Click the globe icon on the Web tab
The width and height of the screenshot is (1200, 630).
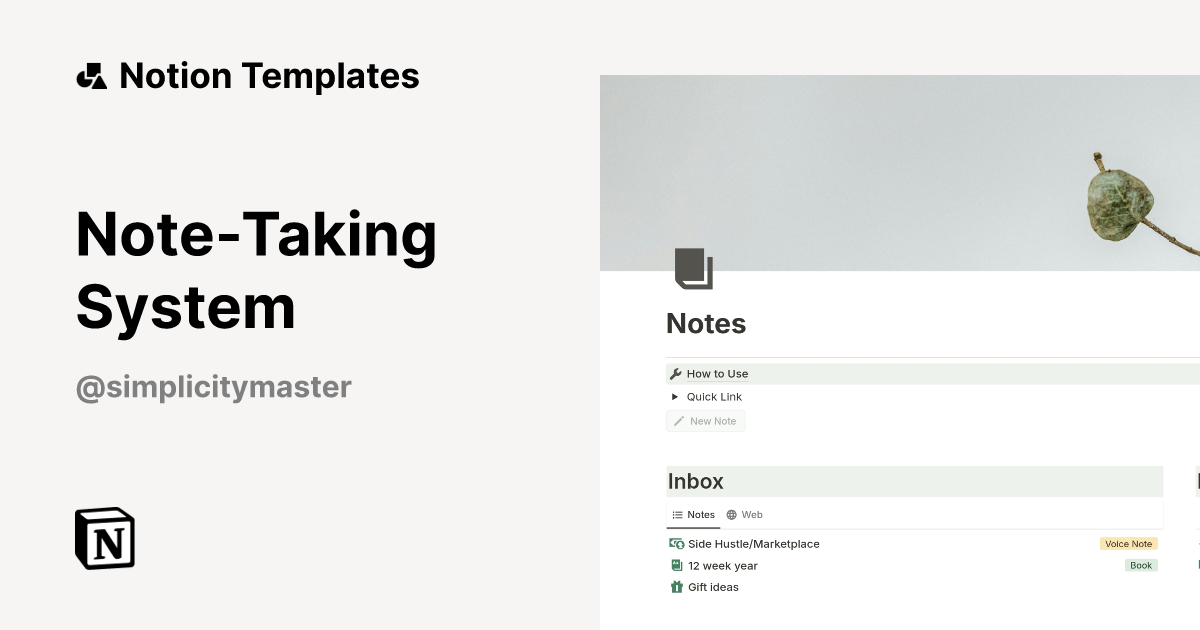click(731, 514)
